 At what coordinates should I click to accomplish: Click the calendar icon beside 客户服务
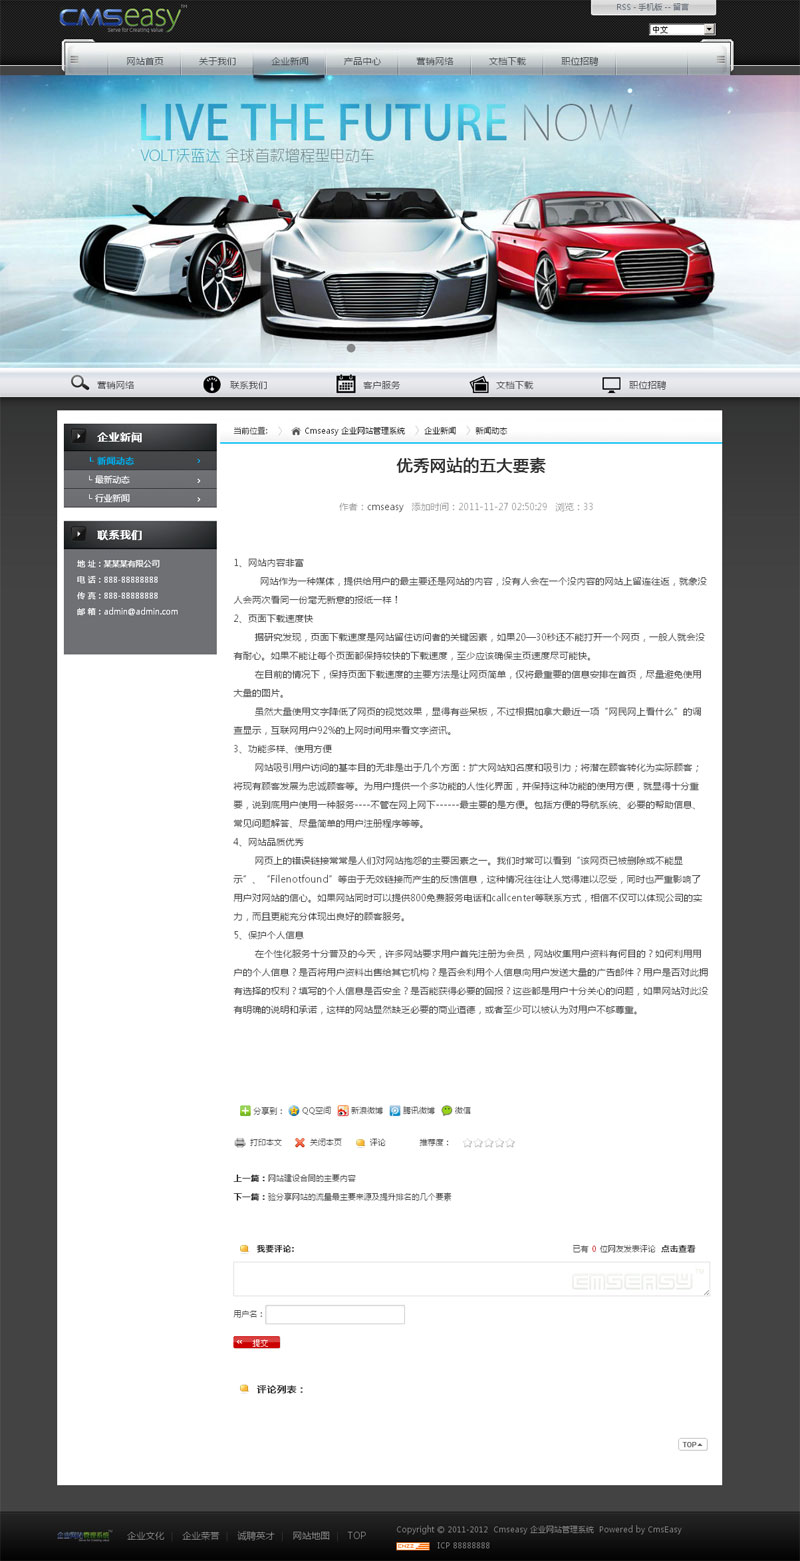click(x=346, y=384)
